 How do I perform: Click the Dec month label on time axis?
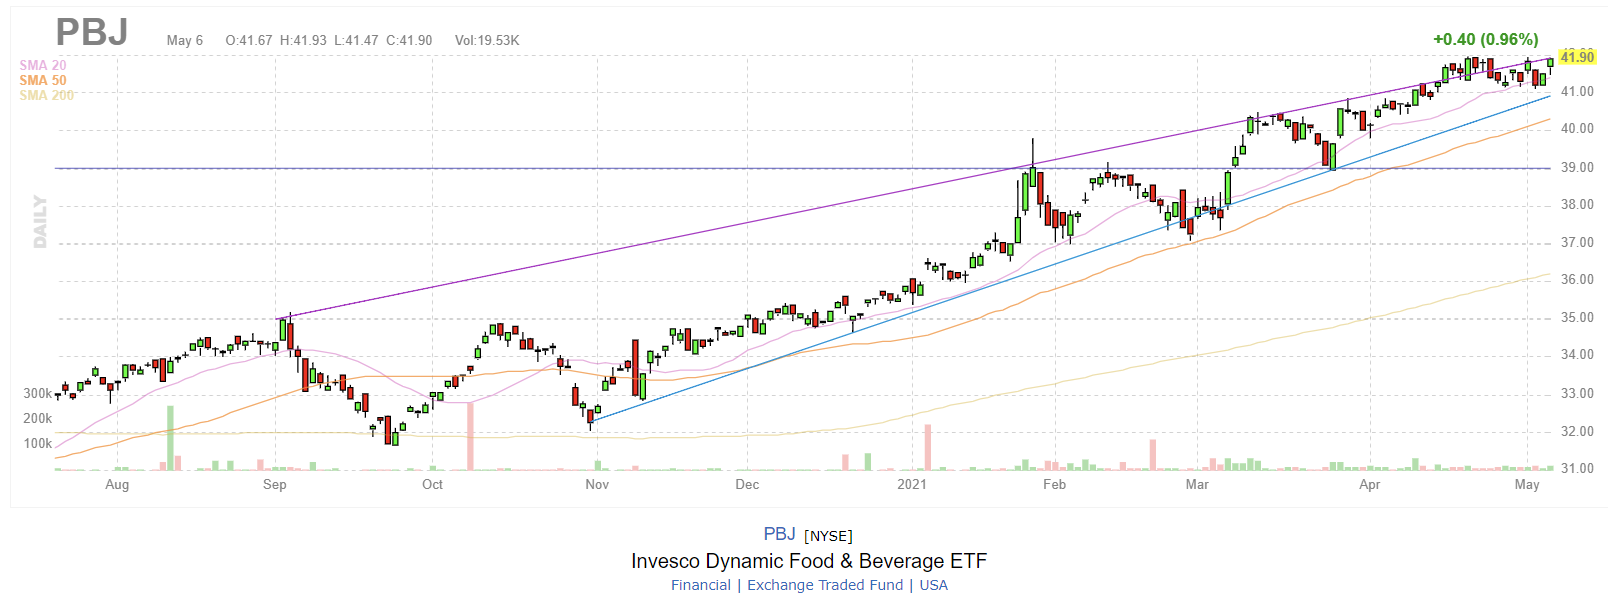[747, 484]
